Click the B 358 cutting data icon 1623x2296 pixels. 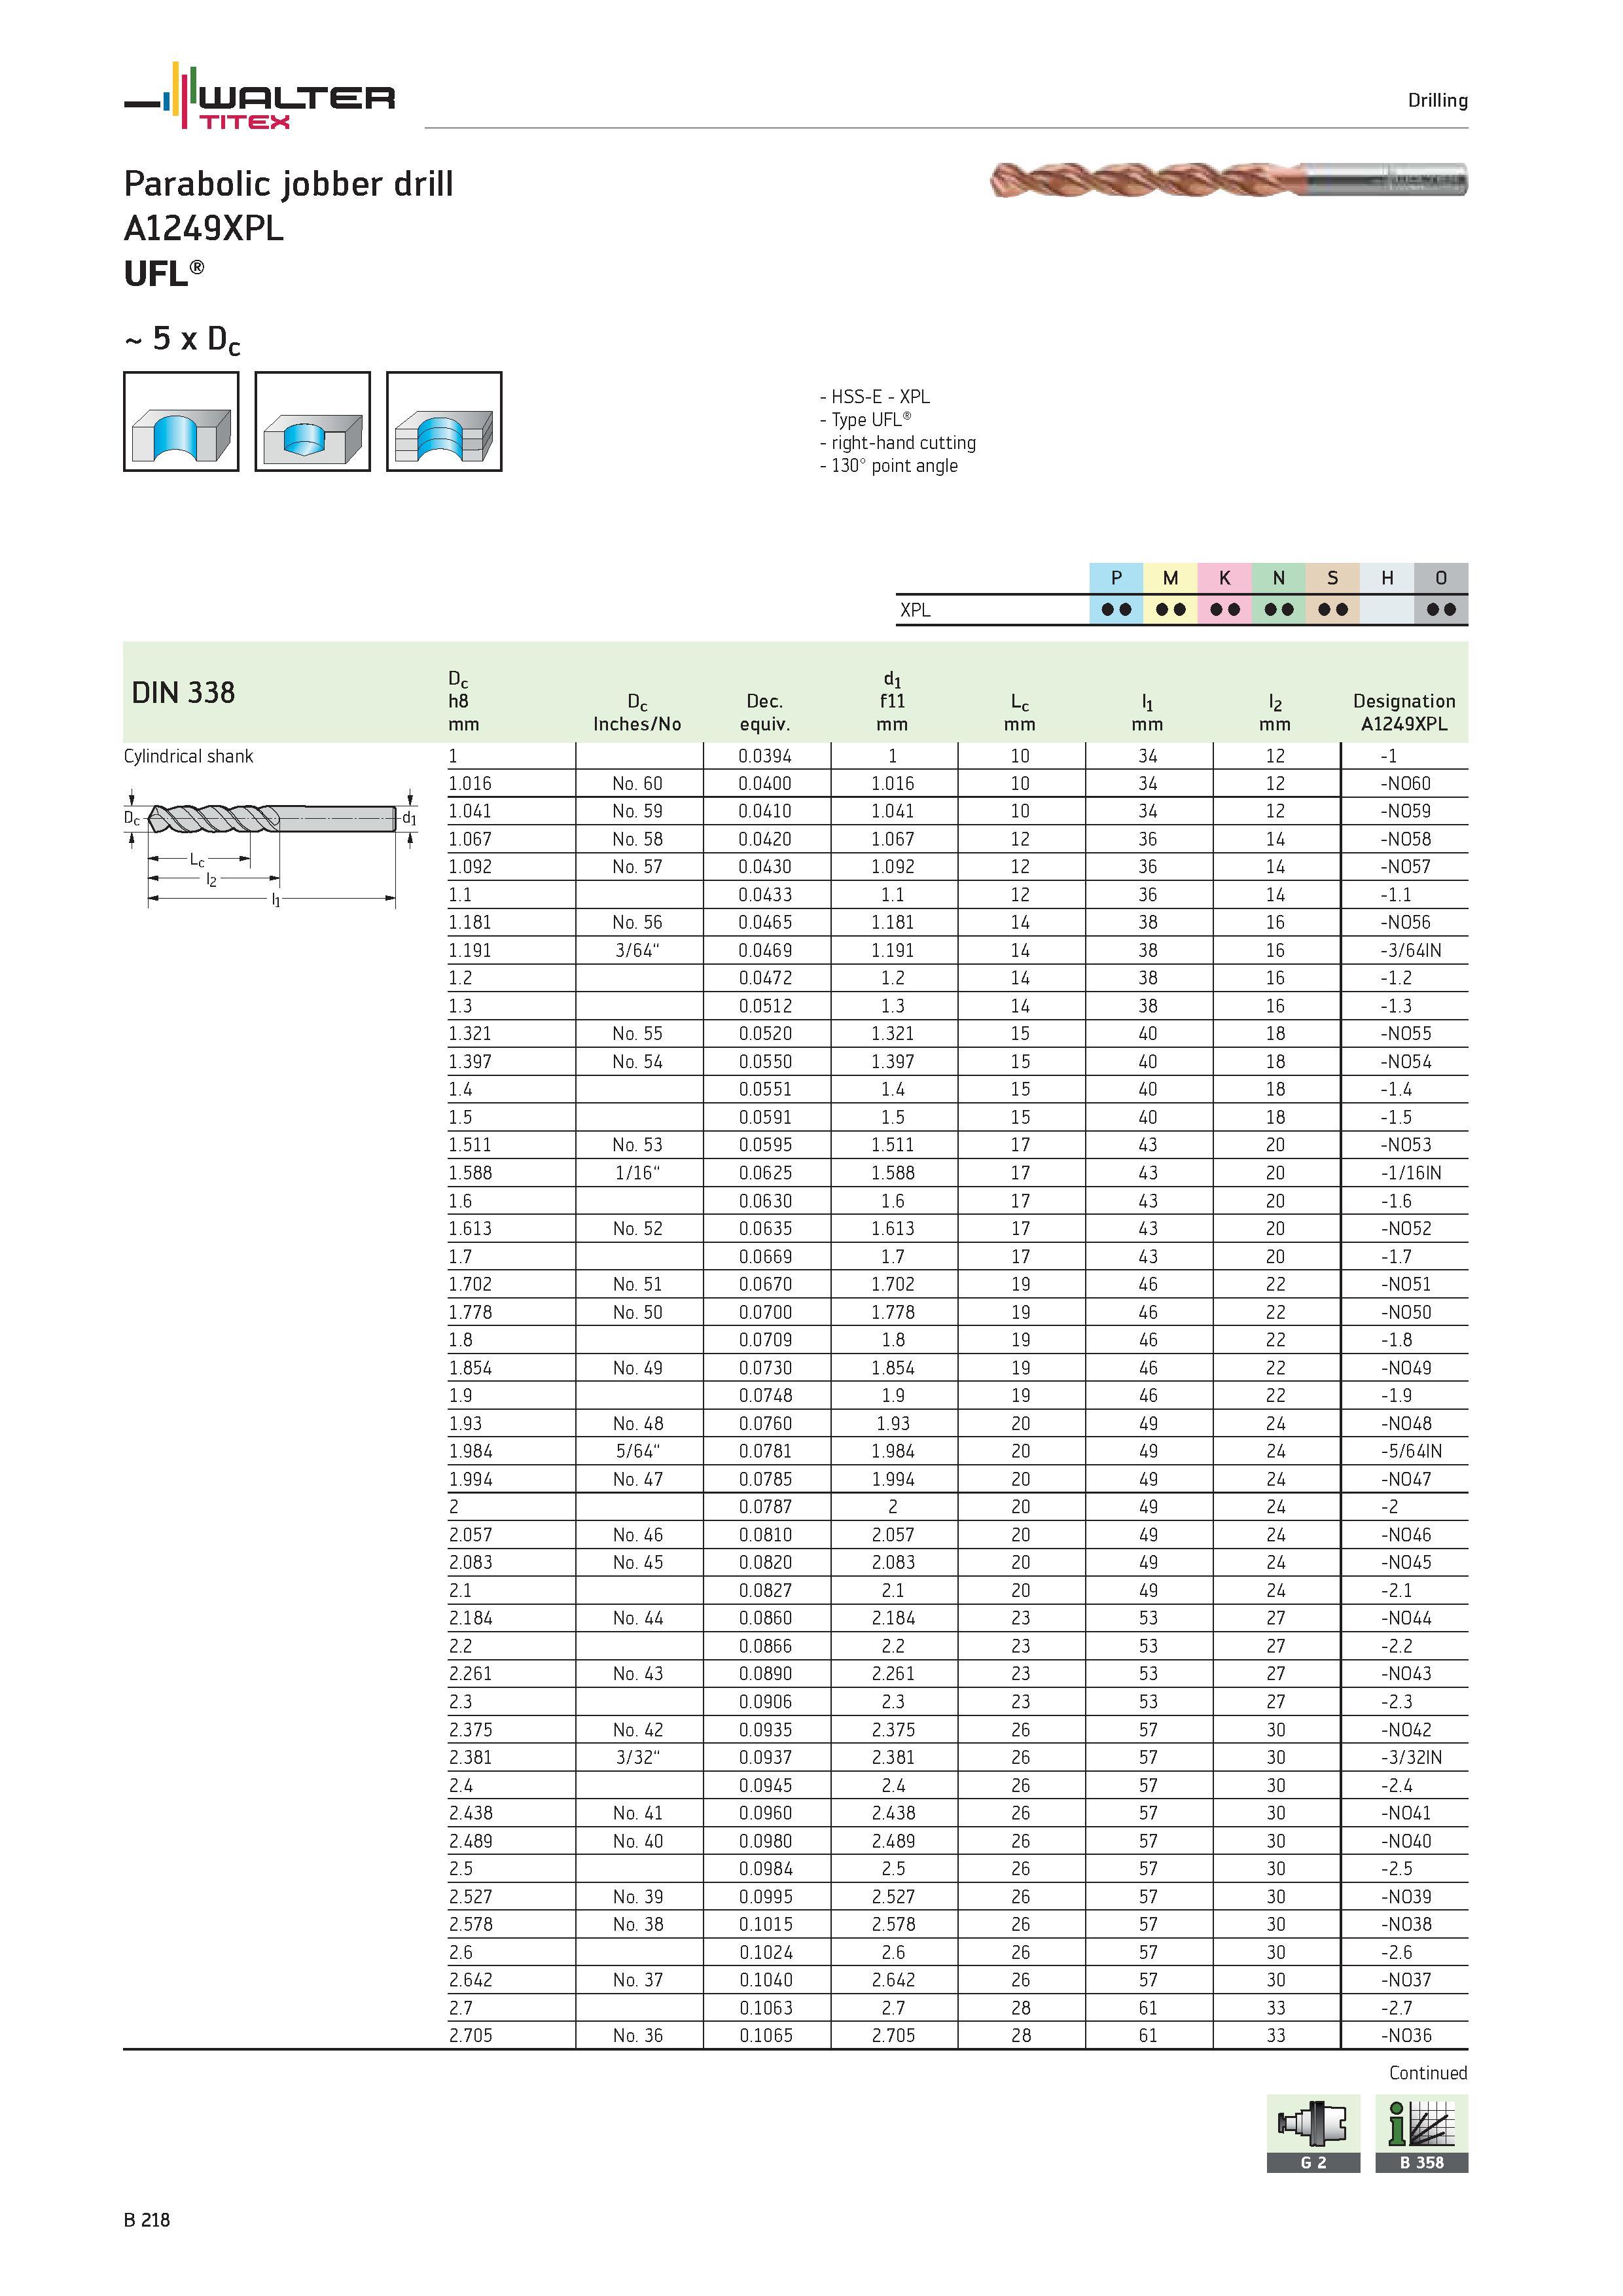point(1421,2133)
